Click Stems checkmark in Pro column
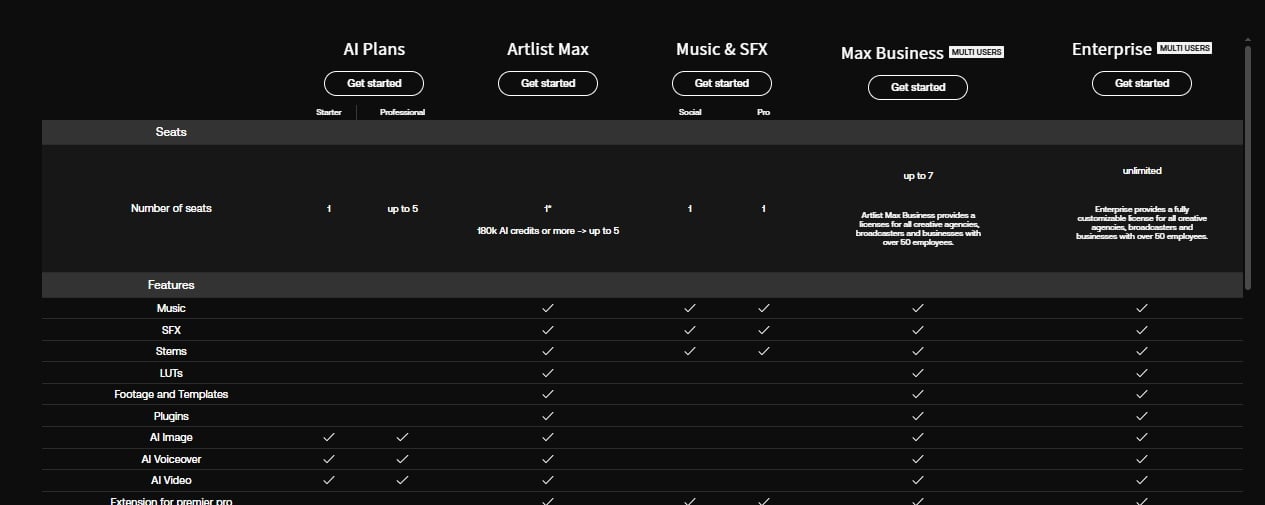The image size is (1265, 505). coord(763,351)
